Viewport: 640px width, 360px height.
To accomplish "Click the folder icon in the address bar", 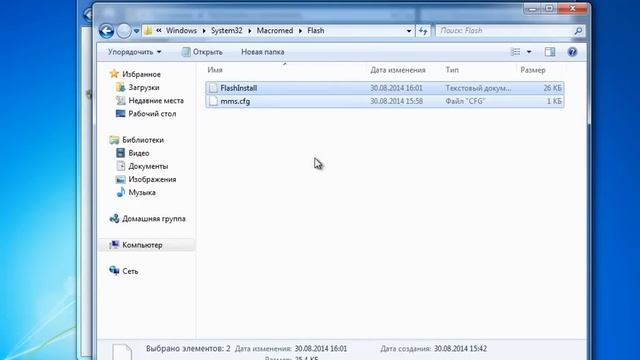I will pyautogui.click(x=148, y=31).
